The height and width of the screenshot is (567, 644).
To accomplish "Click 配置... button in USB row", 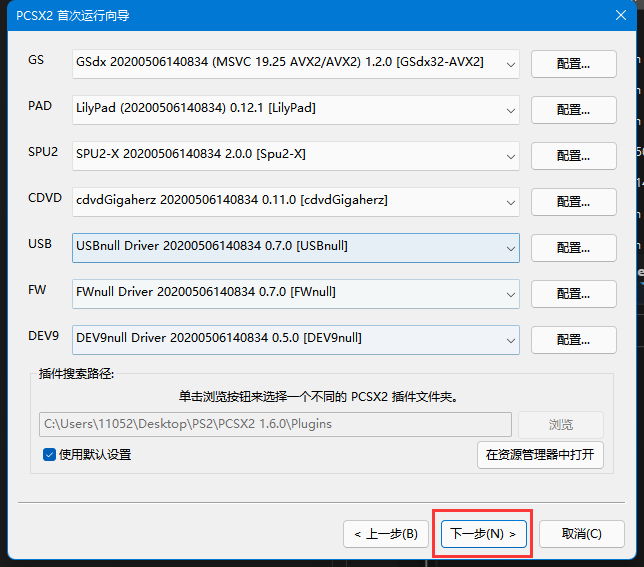I will pos(573,248).
